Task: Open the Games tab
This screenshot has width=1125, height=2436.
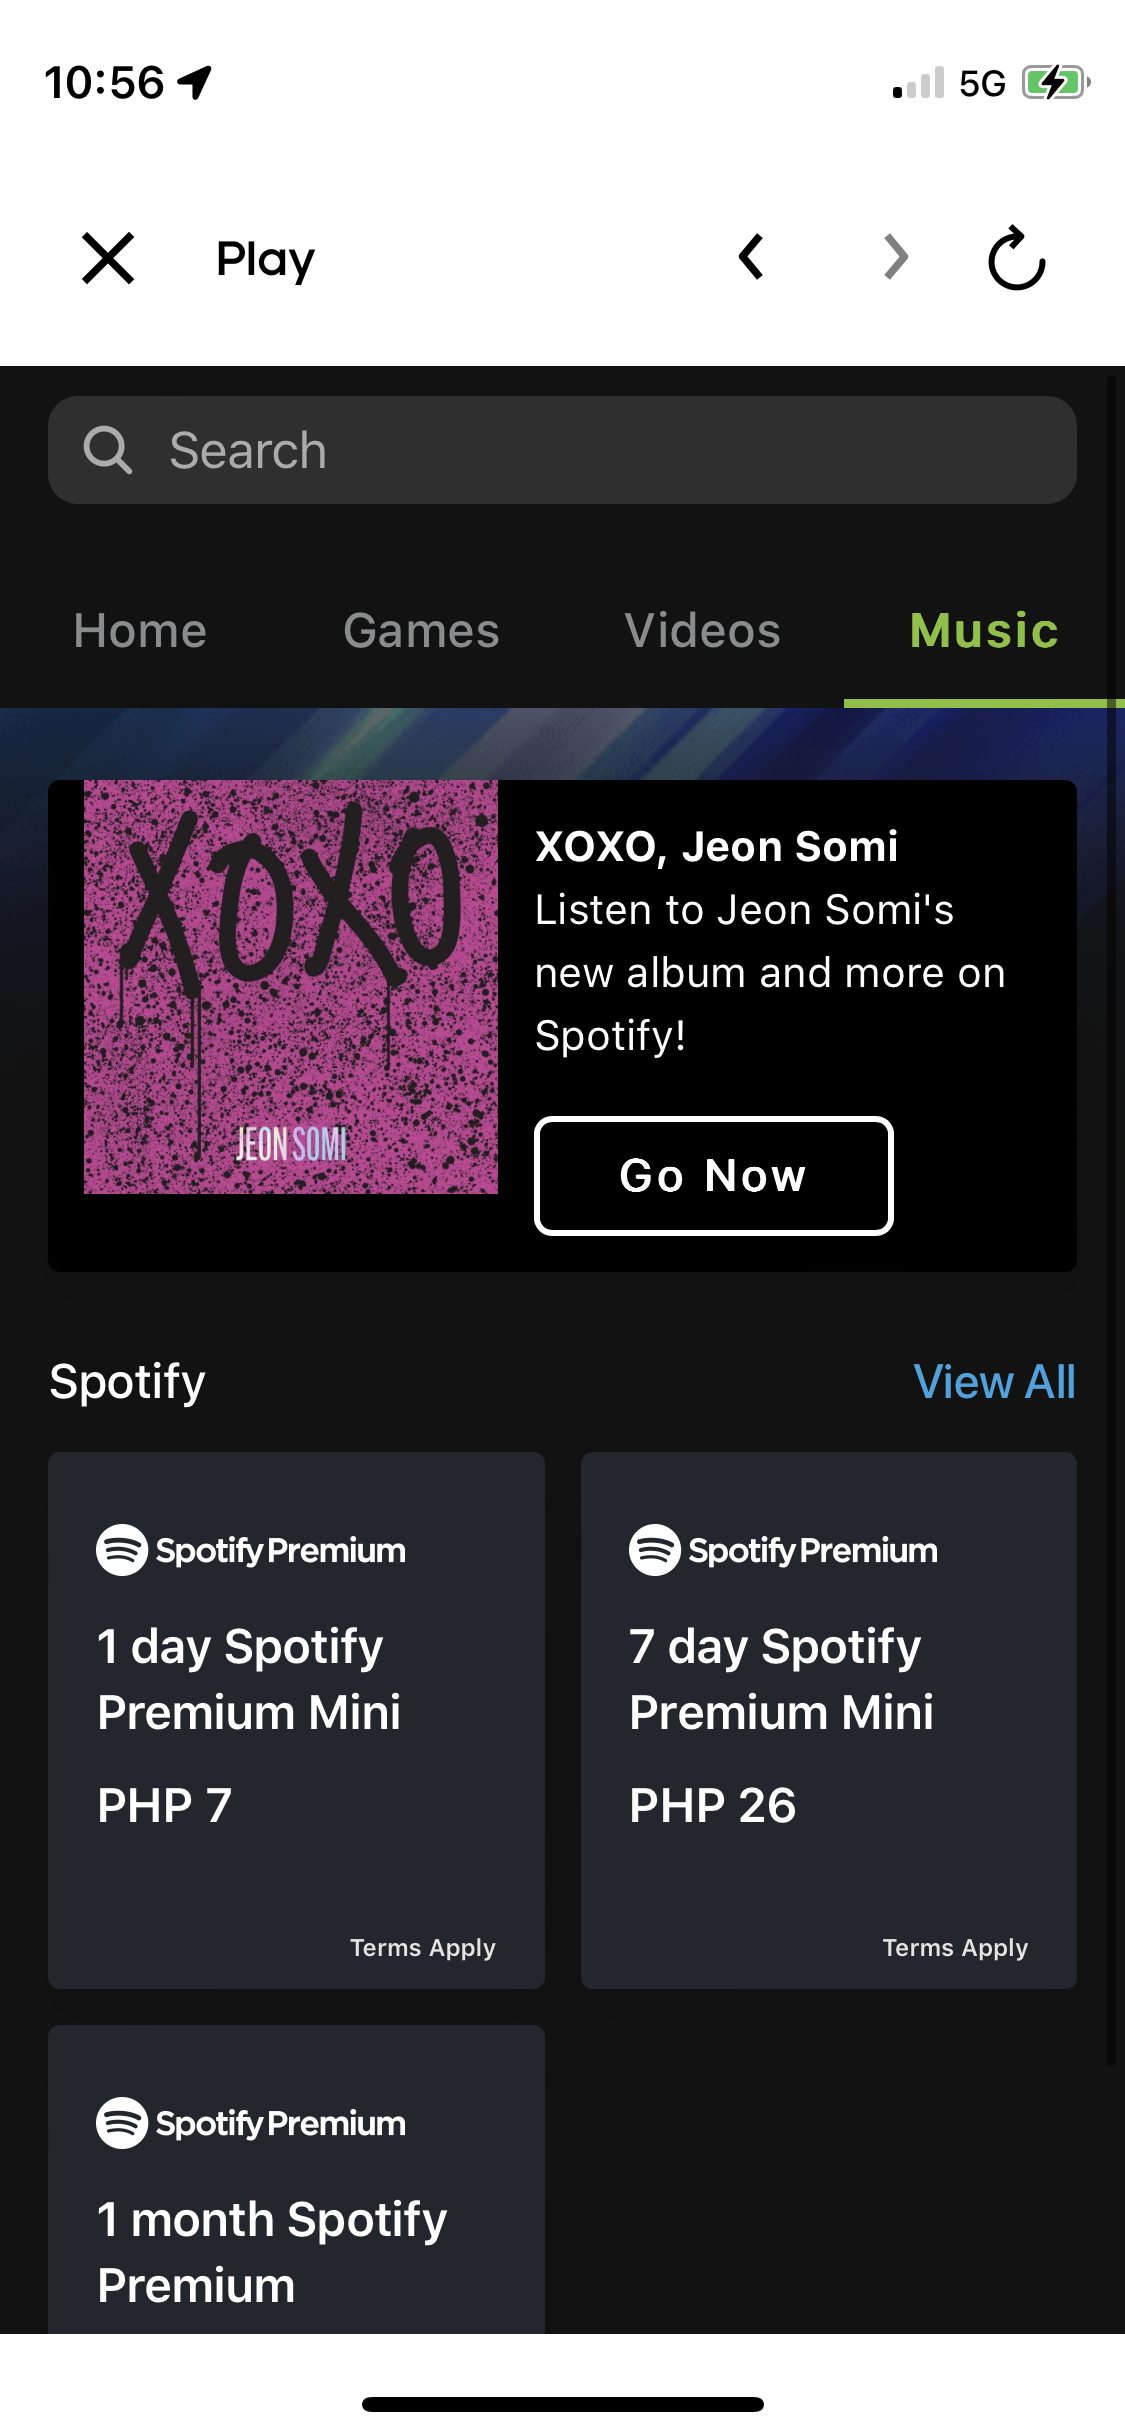Action: [421, 631]
